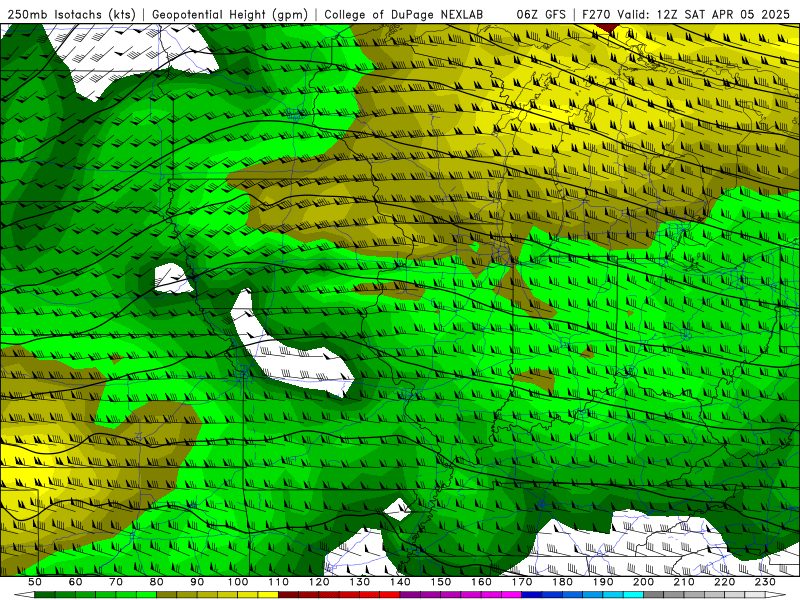Click the '160' value on the color scale

pyautogui.click(x=481, y=582)
